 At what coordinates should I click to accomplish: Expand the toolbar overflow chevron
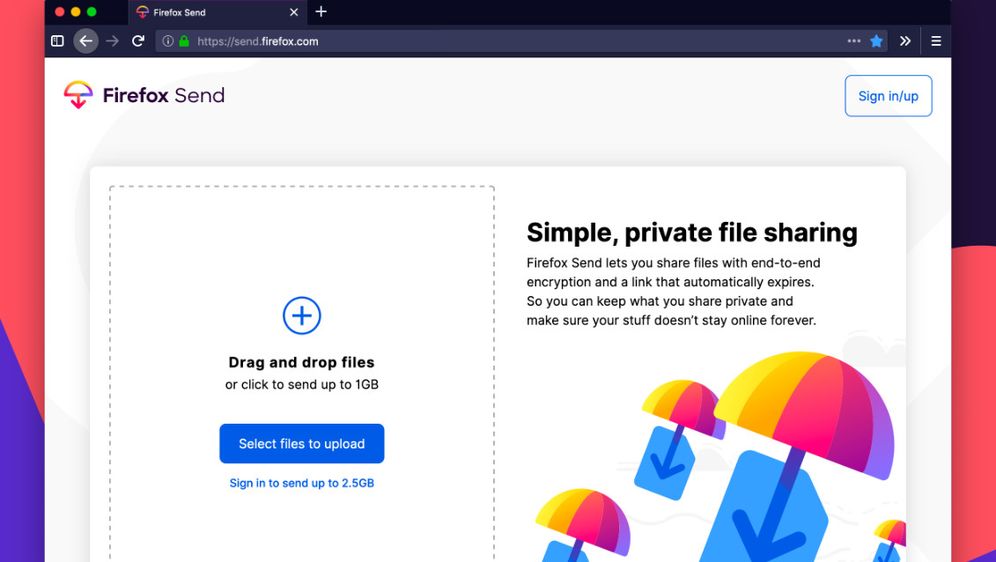905,41
